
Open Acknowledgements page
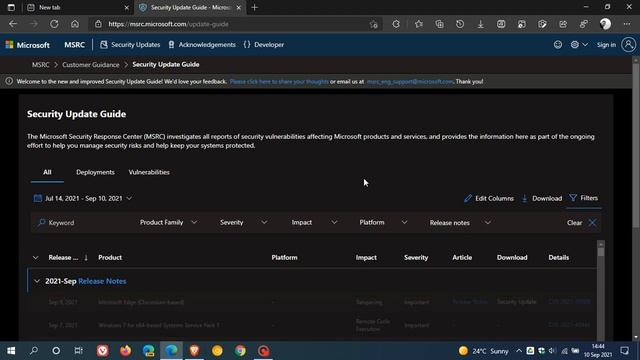(202, 44)
